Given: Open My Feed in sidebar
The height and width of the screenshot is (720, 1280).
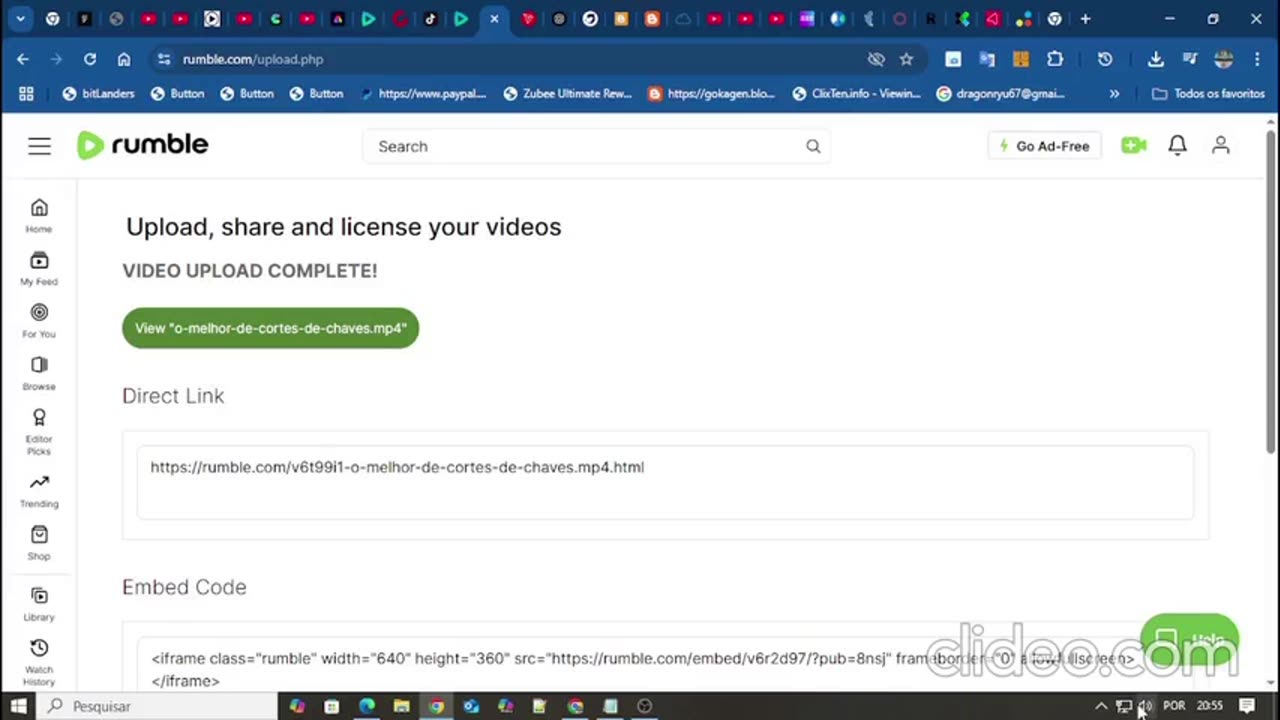Looking at the screenshot, I should pos(39,268).
